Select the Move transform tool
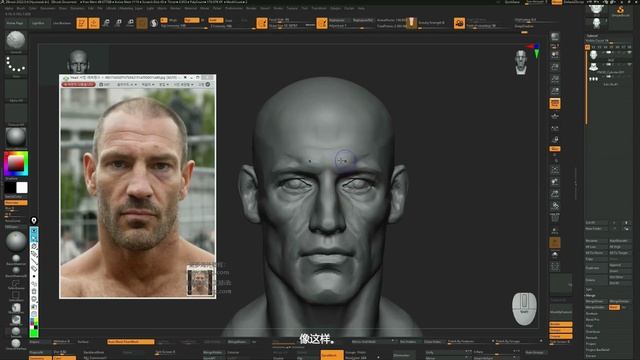This screenshot has height=360, width=640. [x=106, y=23]
